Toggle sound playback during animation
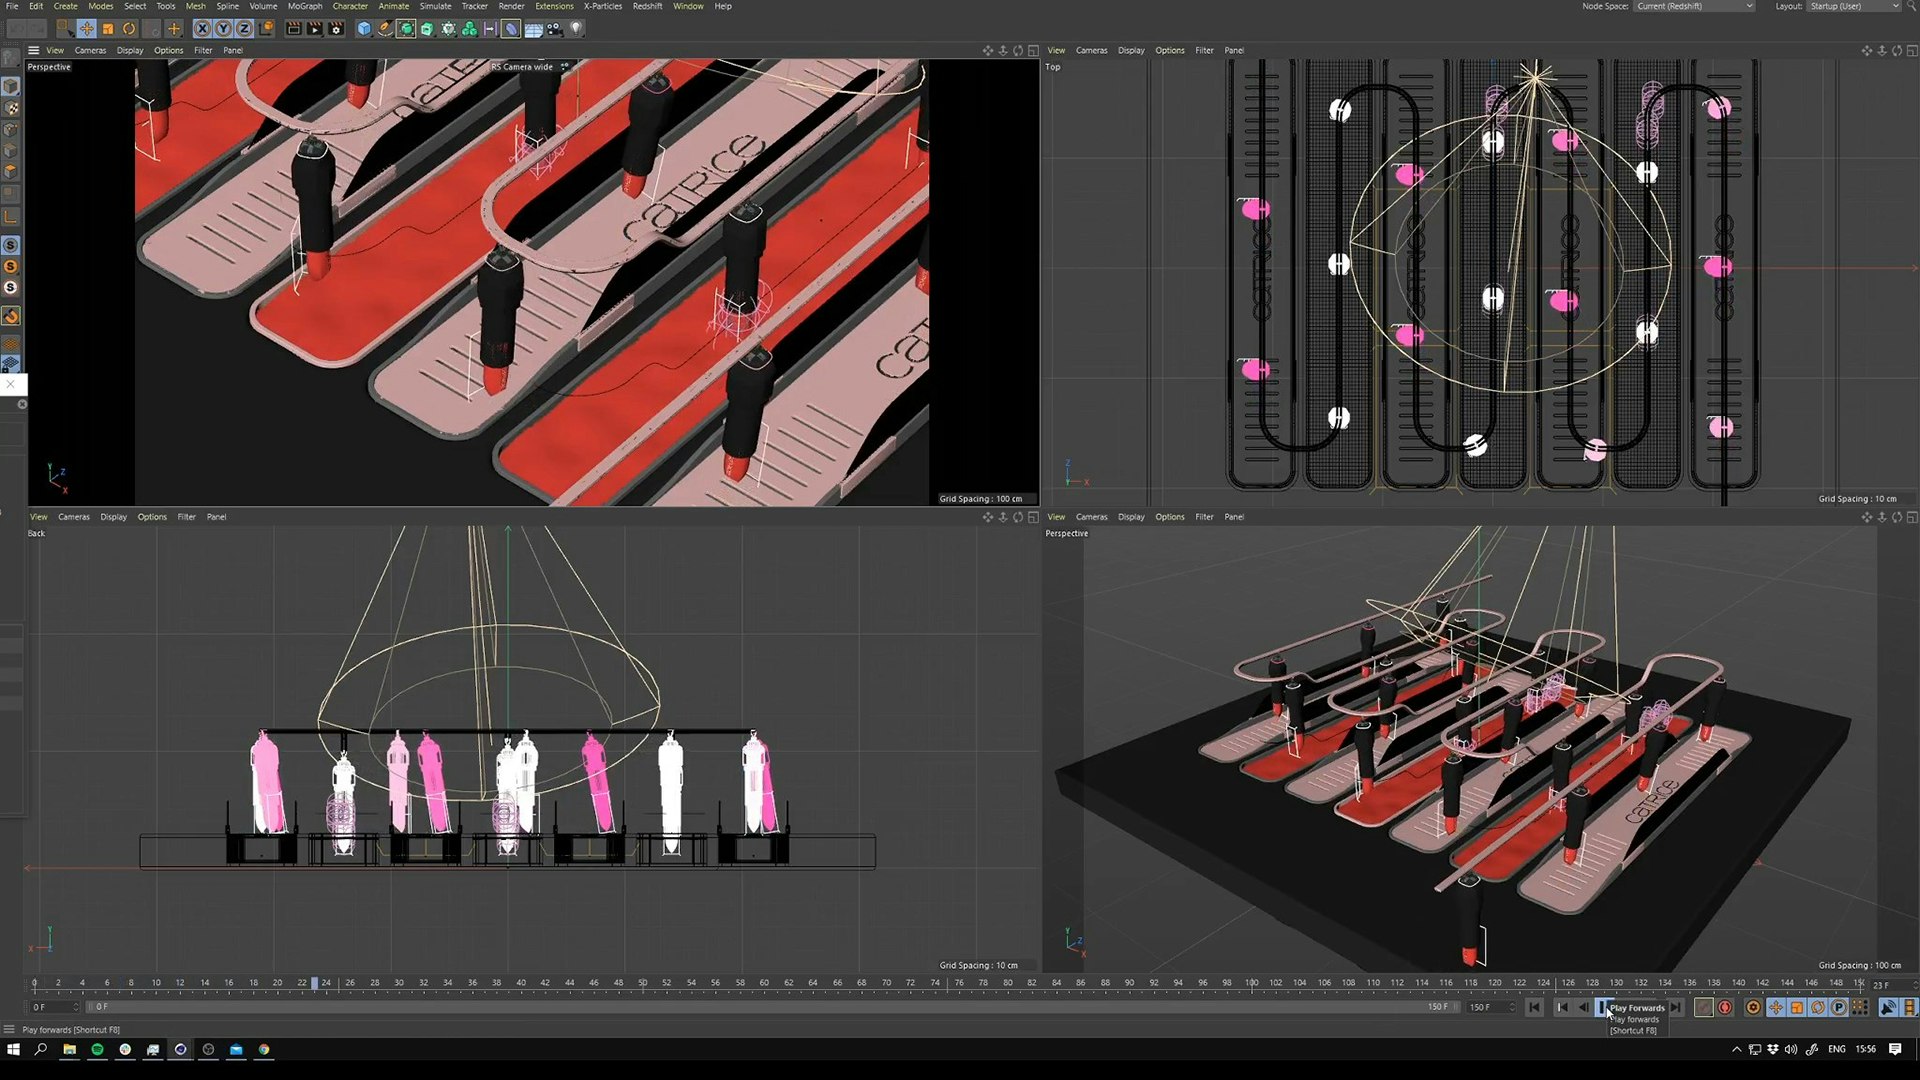 [1888, 1007]
